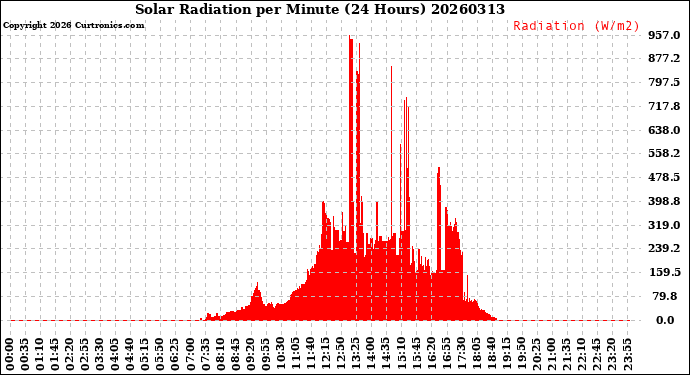Click the 00:35 time label on x-axis
The image size is (690, 375).
click(x=25, y=355)
